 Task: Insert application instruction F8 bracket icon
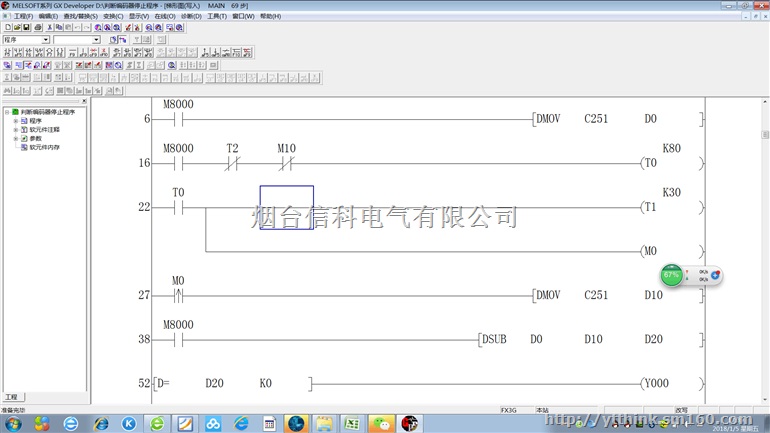pos(61,52)
